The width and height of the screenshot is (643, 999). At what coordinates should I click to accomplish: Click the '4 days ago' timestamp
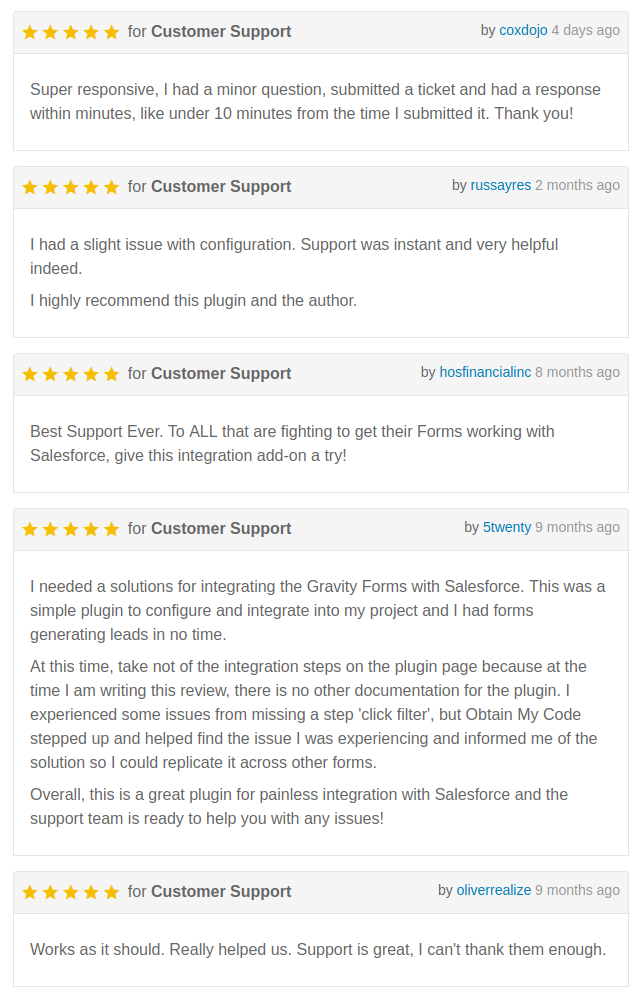(x=585, y=30)
